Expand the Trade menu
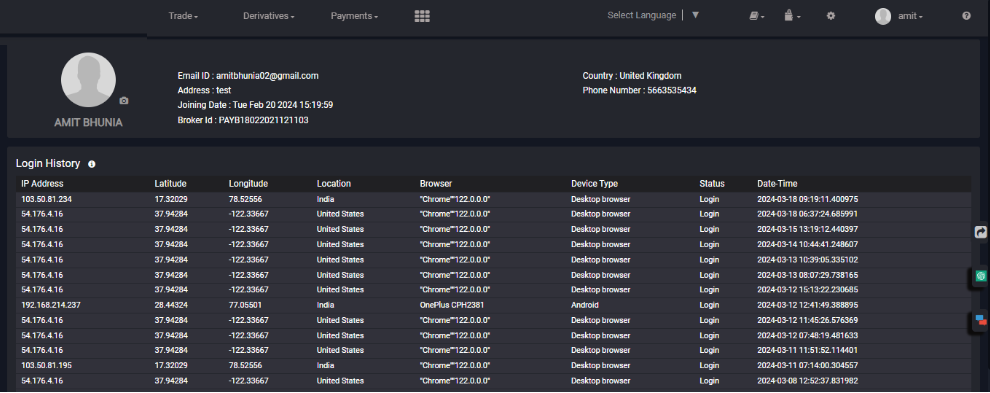 pyautogui.click(x=183, y=16)
